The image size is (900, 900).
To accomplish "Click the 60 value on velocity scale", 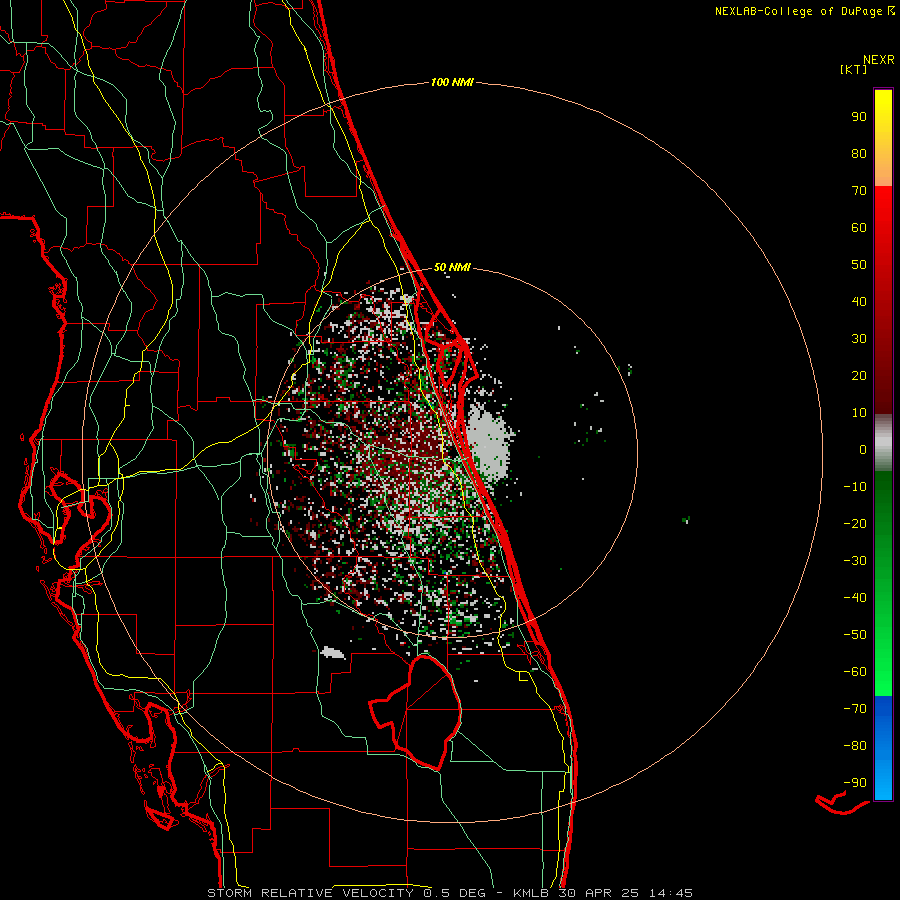I will [x=859, y=228].
